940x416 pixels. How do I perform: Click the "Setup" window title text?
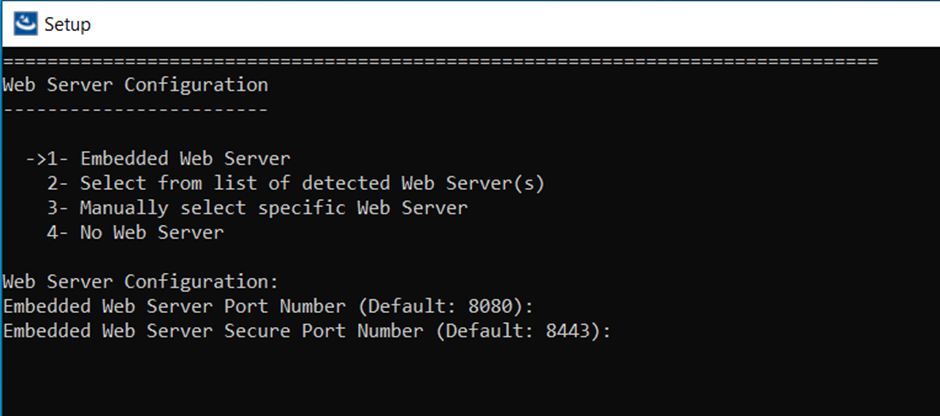click(x=67, y=24)
